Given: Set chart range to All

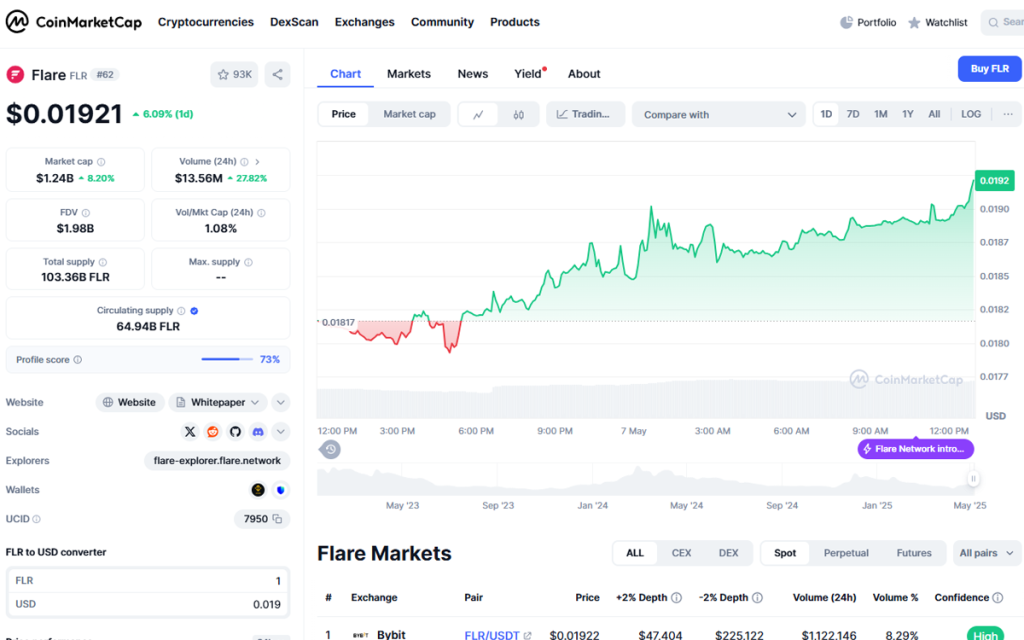Looking at the screenshot, I should click(x=935, y=114).
